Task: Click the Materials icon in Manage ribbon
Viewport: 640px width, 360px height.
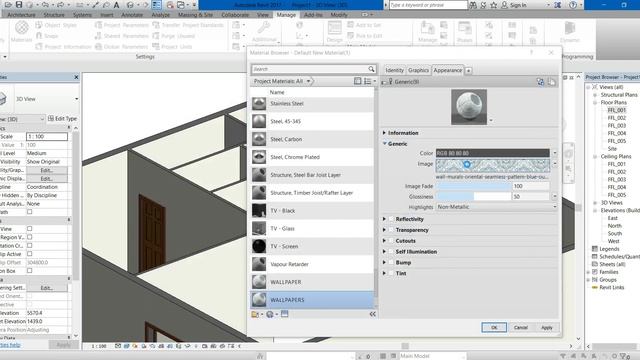Action: point(22,28)
